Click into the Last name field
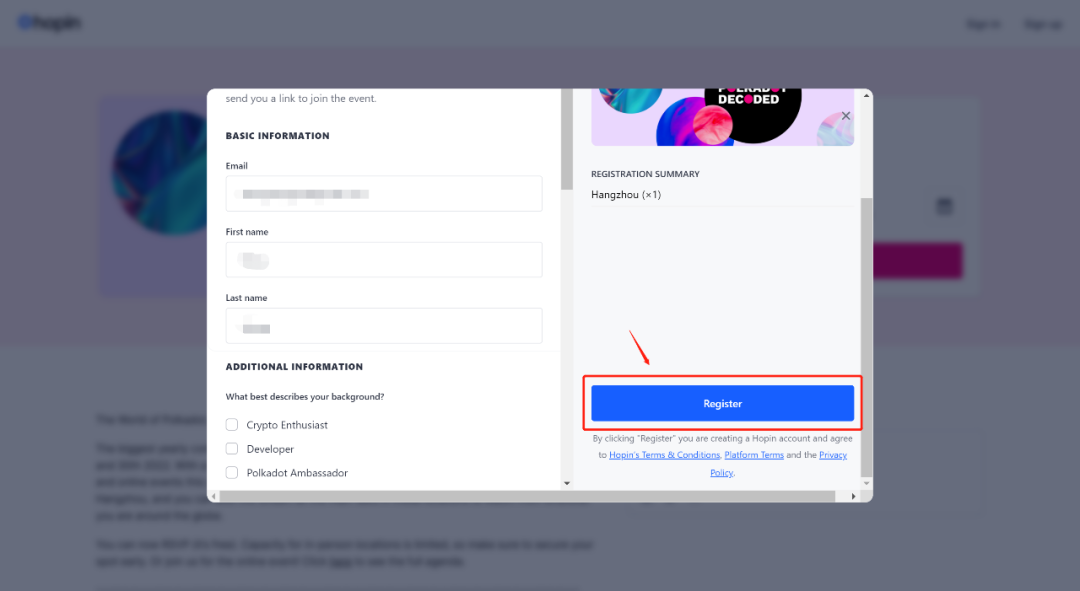The width and height of the screenshot is (1080, 591). [384, 325]
